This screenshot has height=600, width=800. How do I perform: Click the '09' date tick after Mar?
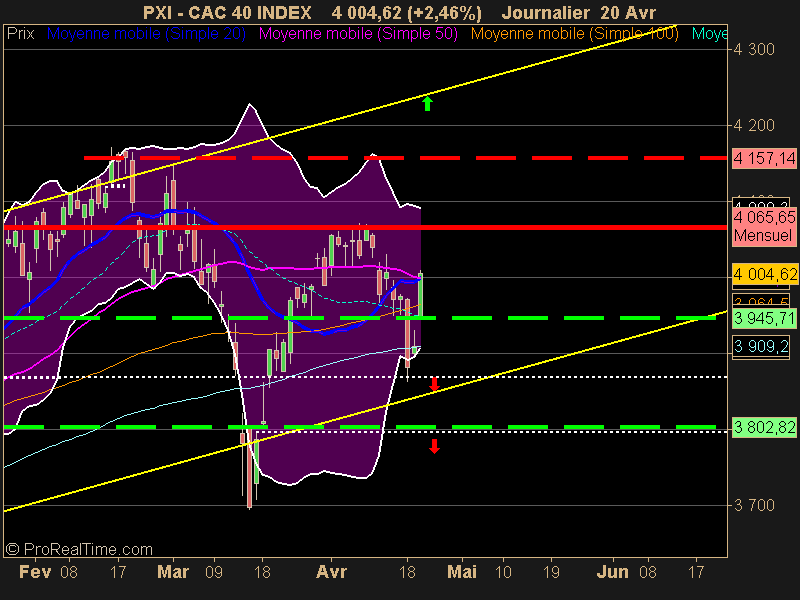[214, 572]
